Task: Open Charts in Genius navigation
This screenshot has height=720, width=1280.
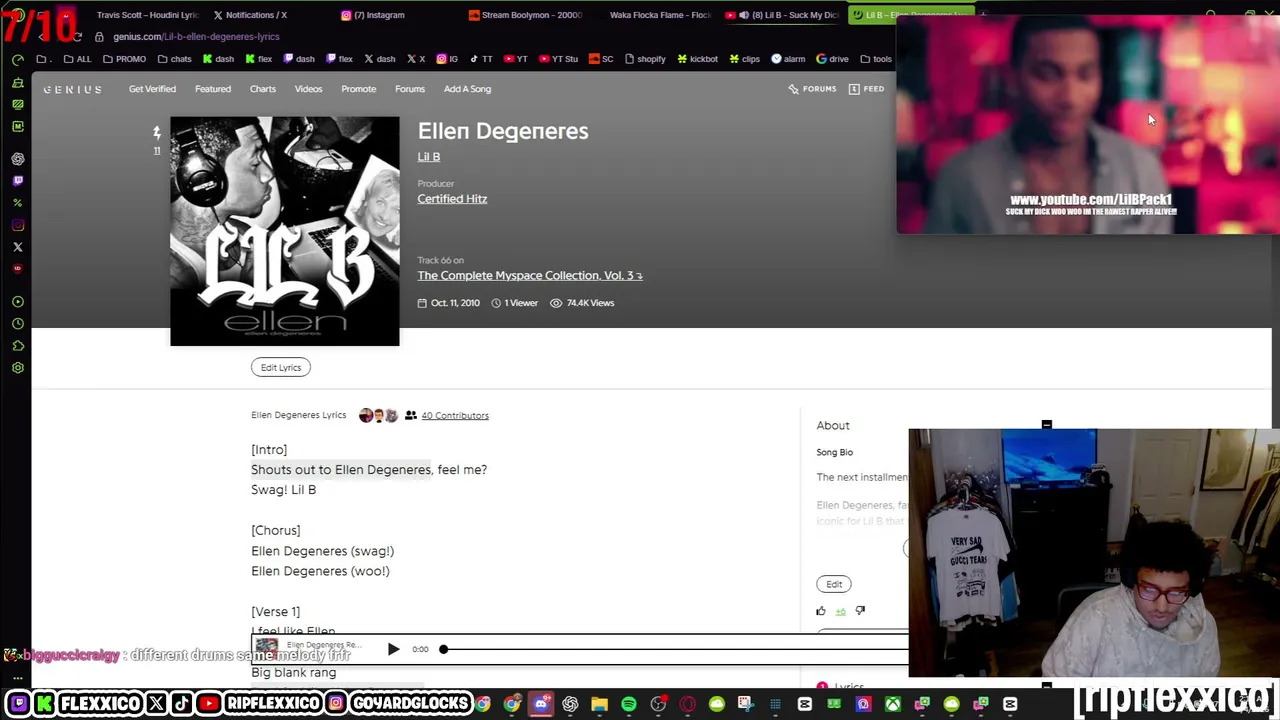Action: (263, 89)
